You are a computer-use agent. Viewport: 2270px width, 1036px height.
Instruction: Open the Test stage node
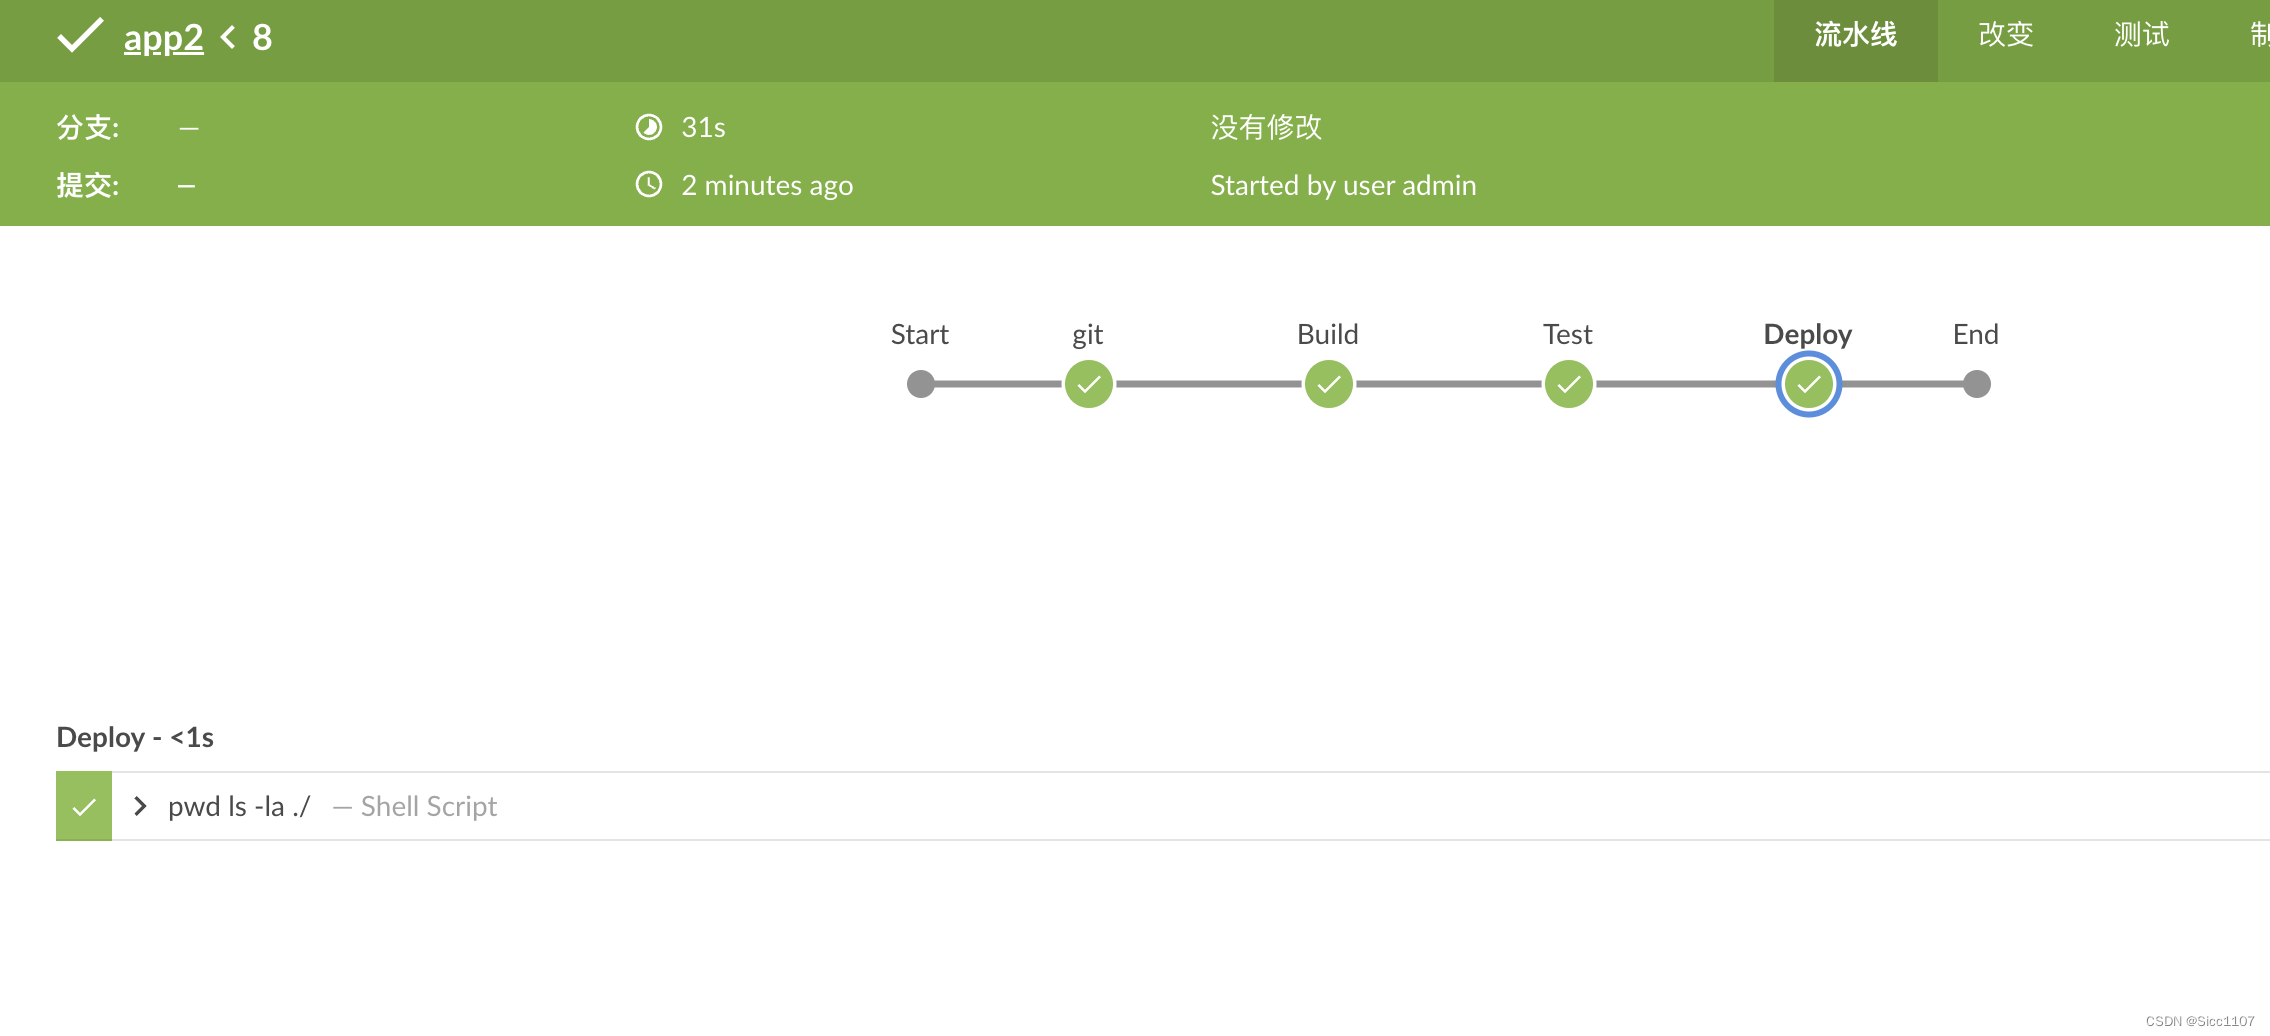pyautogui.click(x=1568, y=384)
